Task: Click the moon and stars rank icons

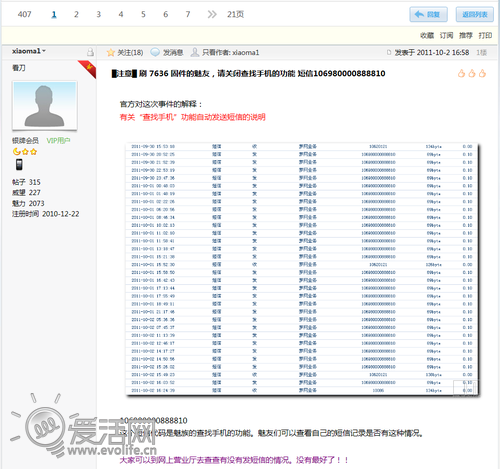Action: (25, 152)
